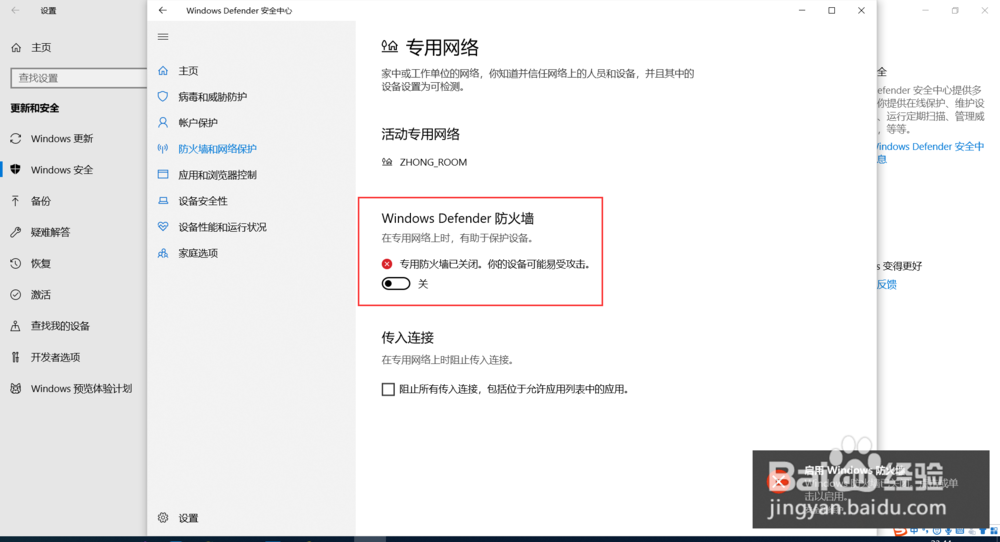Maximize the Defender Security Center window
Viewport: 1000px width, 542px height.
point(832,10)
